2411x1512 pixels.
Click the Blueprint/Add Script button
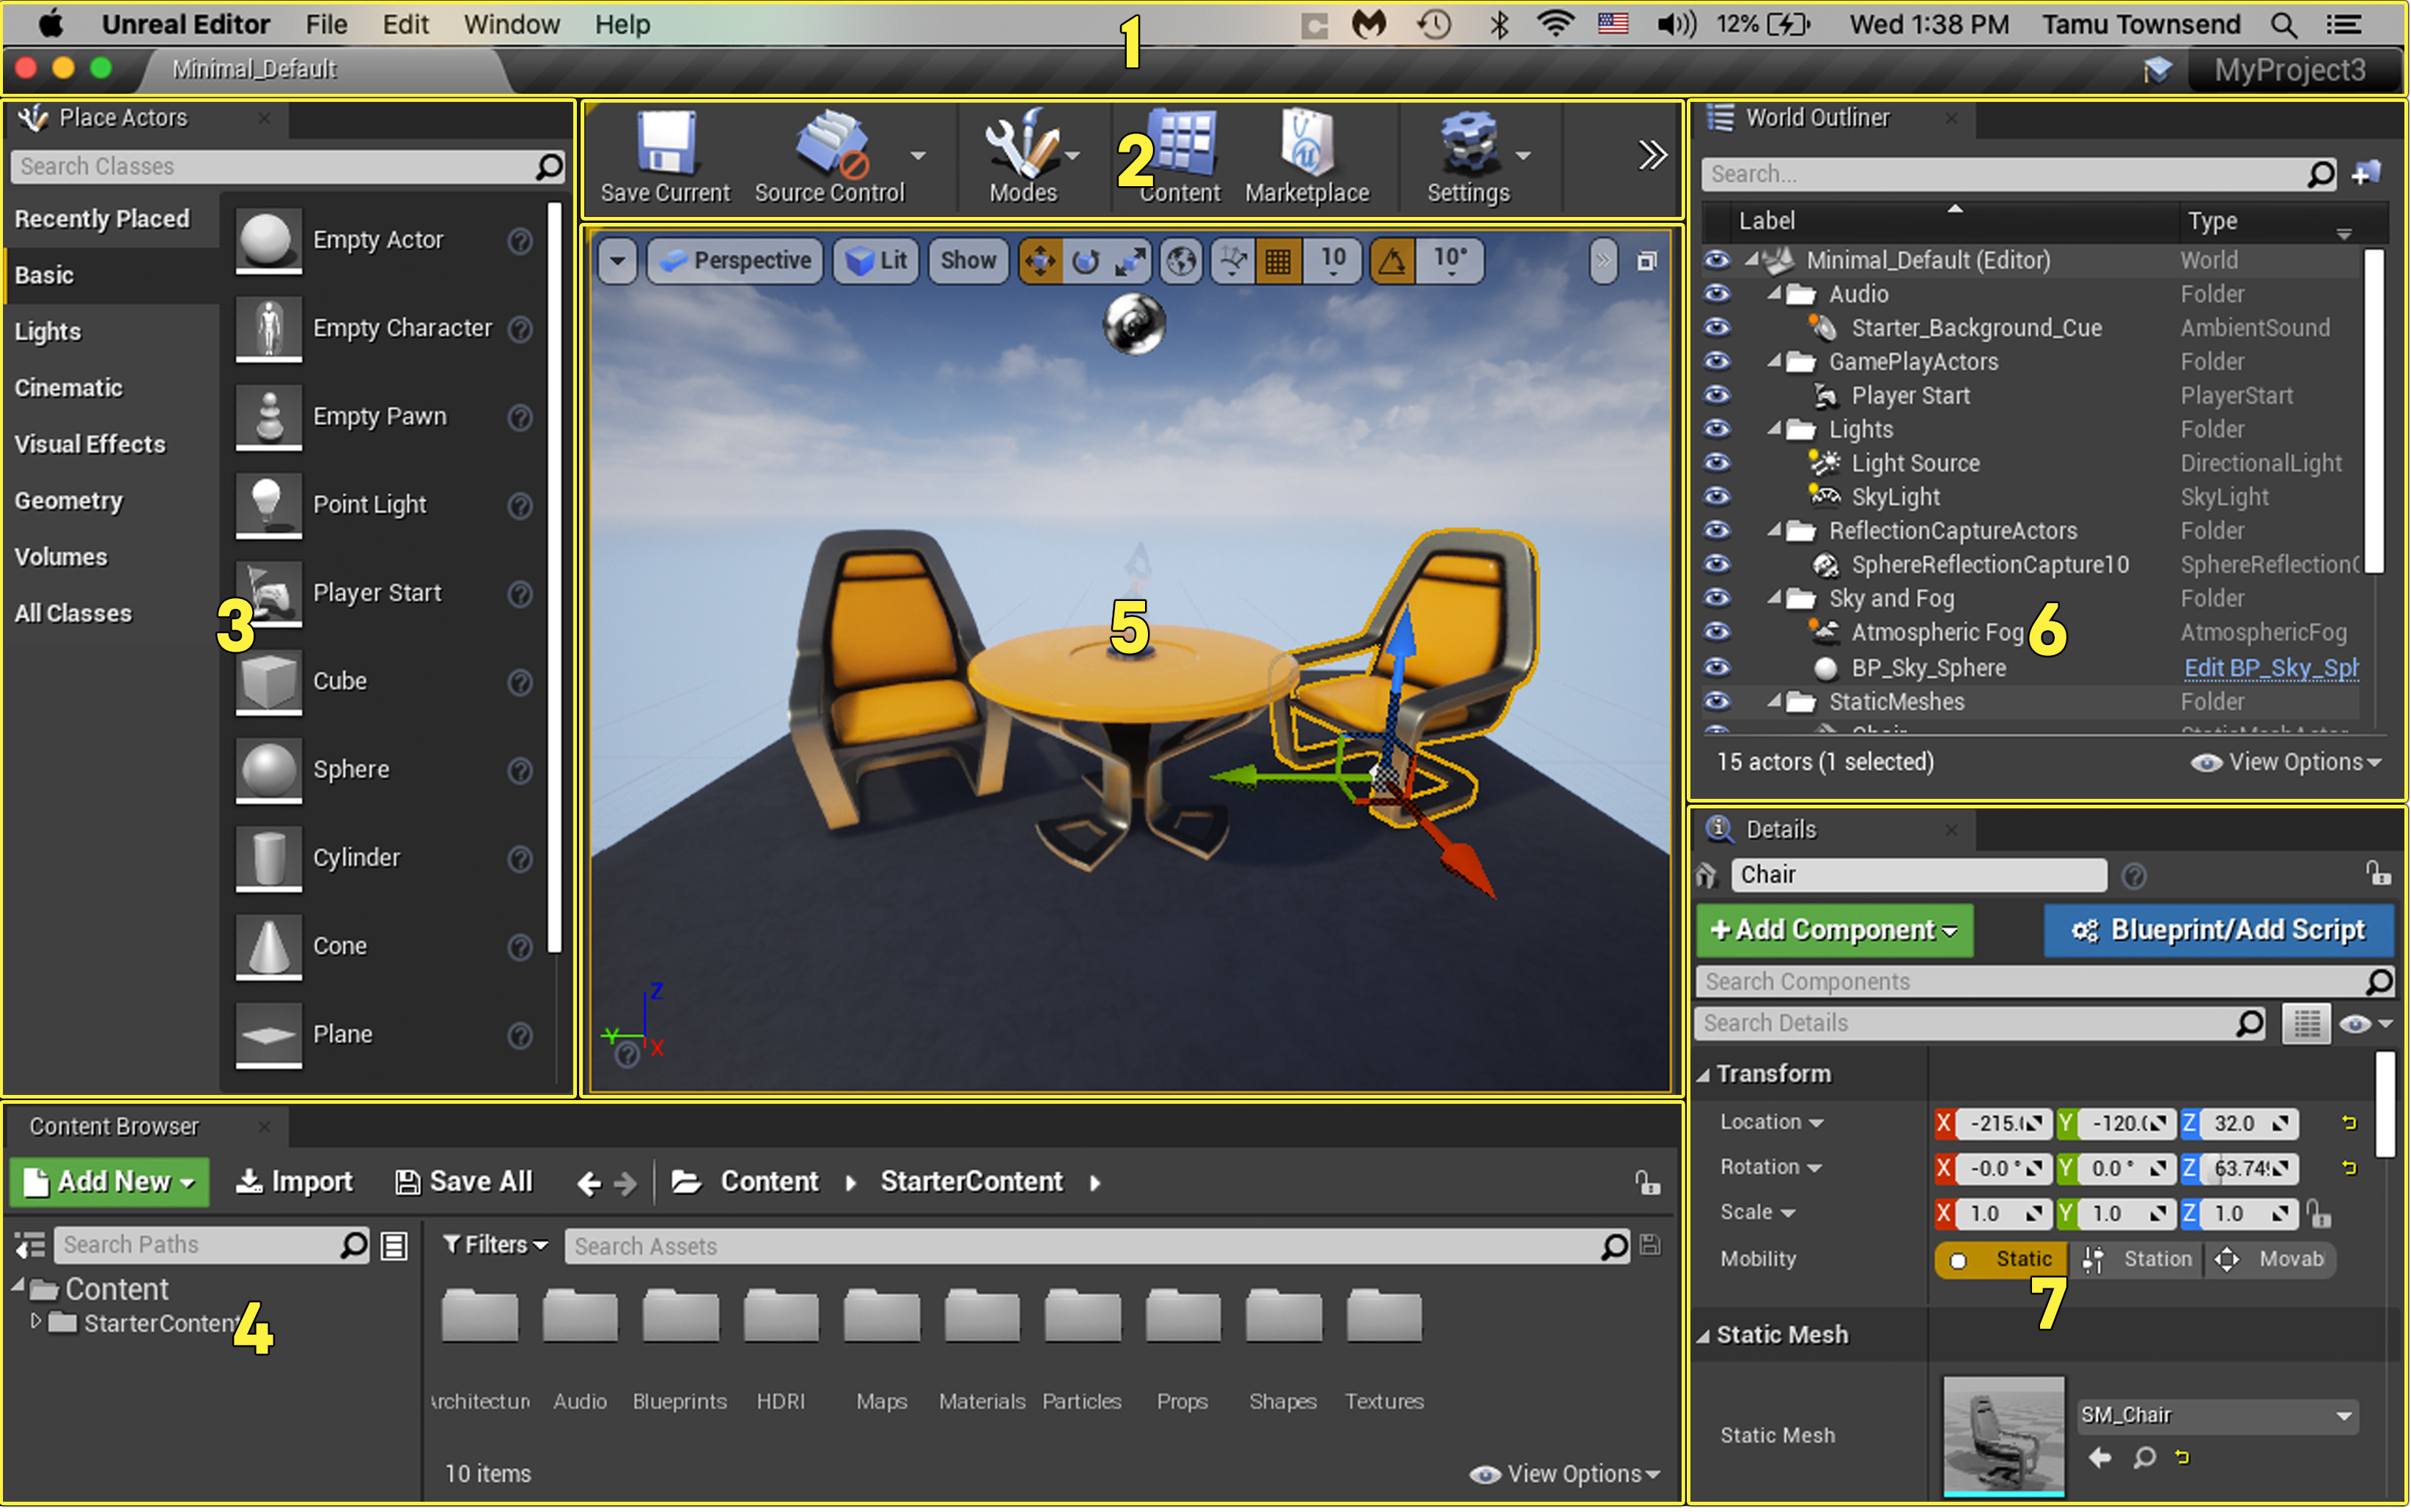pyautogui.click(x=2218, y=930)
